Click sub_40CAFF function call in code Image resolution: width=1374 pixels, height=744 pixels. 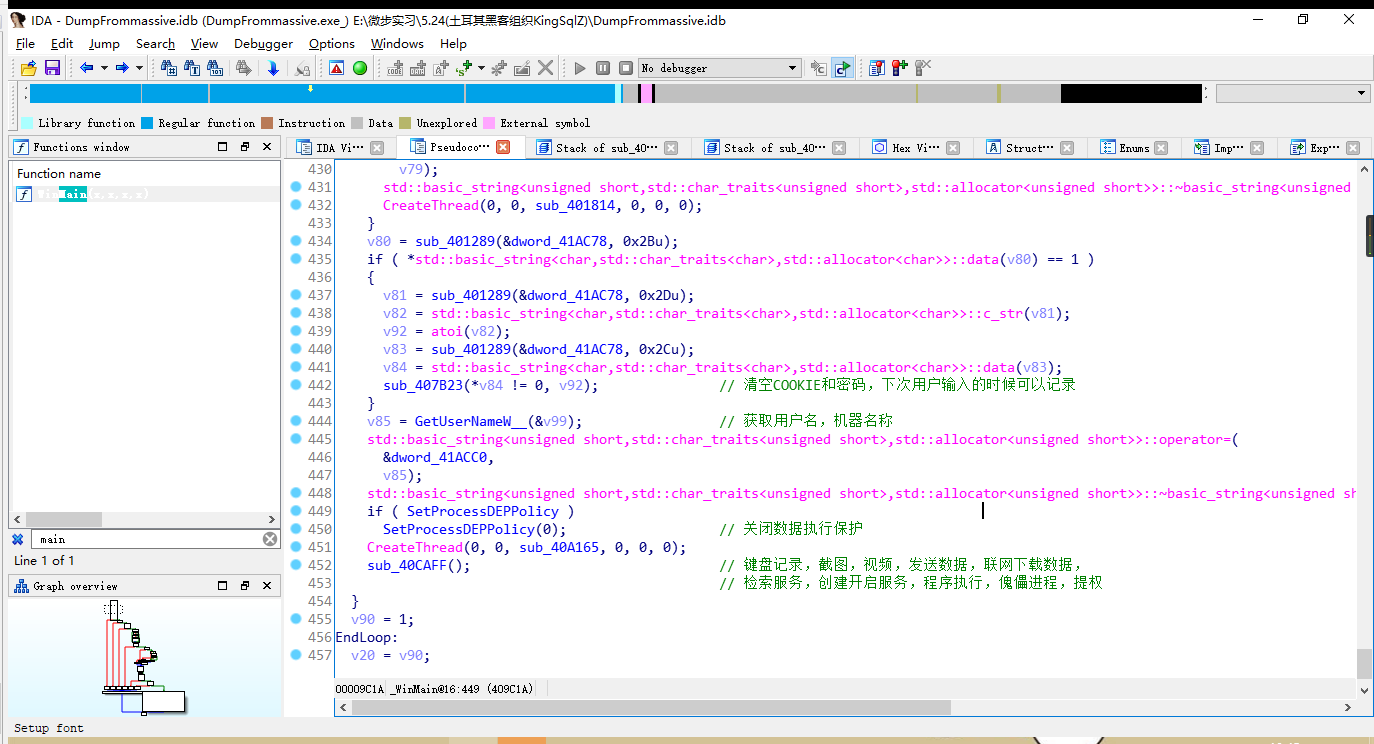pos(406,565)
